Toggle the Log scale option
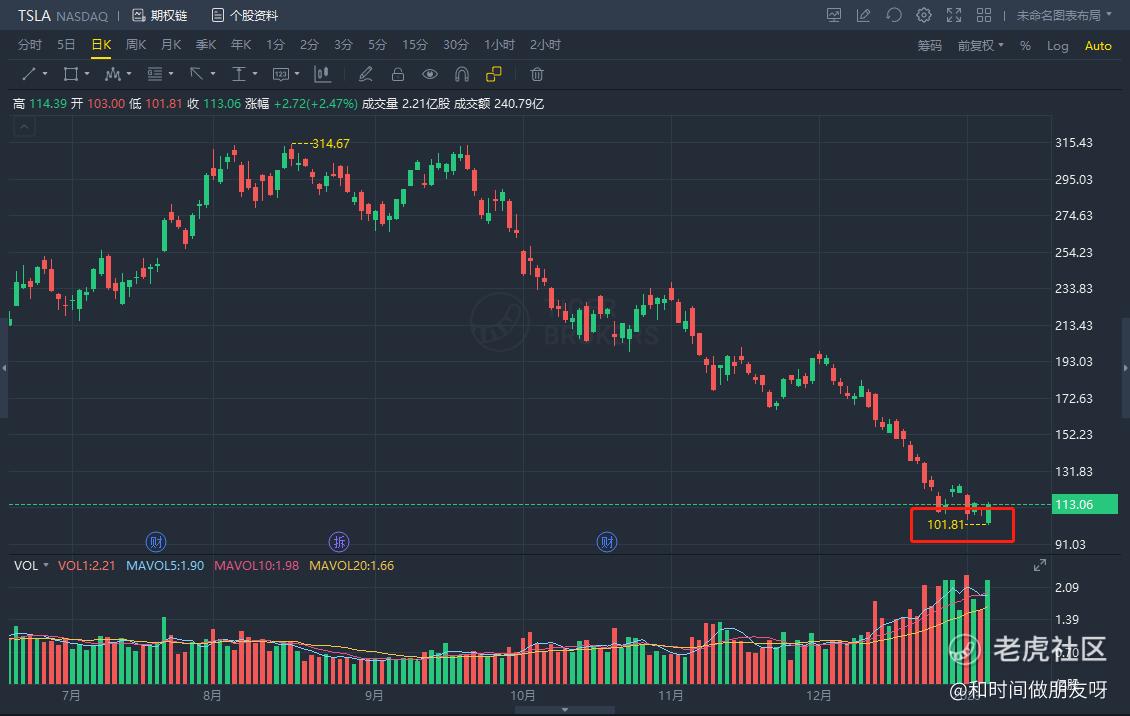The image size is (1130, 716). 1057,45
